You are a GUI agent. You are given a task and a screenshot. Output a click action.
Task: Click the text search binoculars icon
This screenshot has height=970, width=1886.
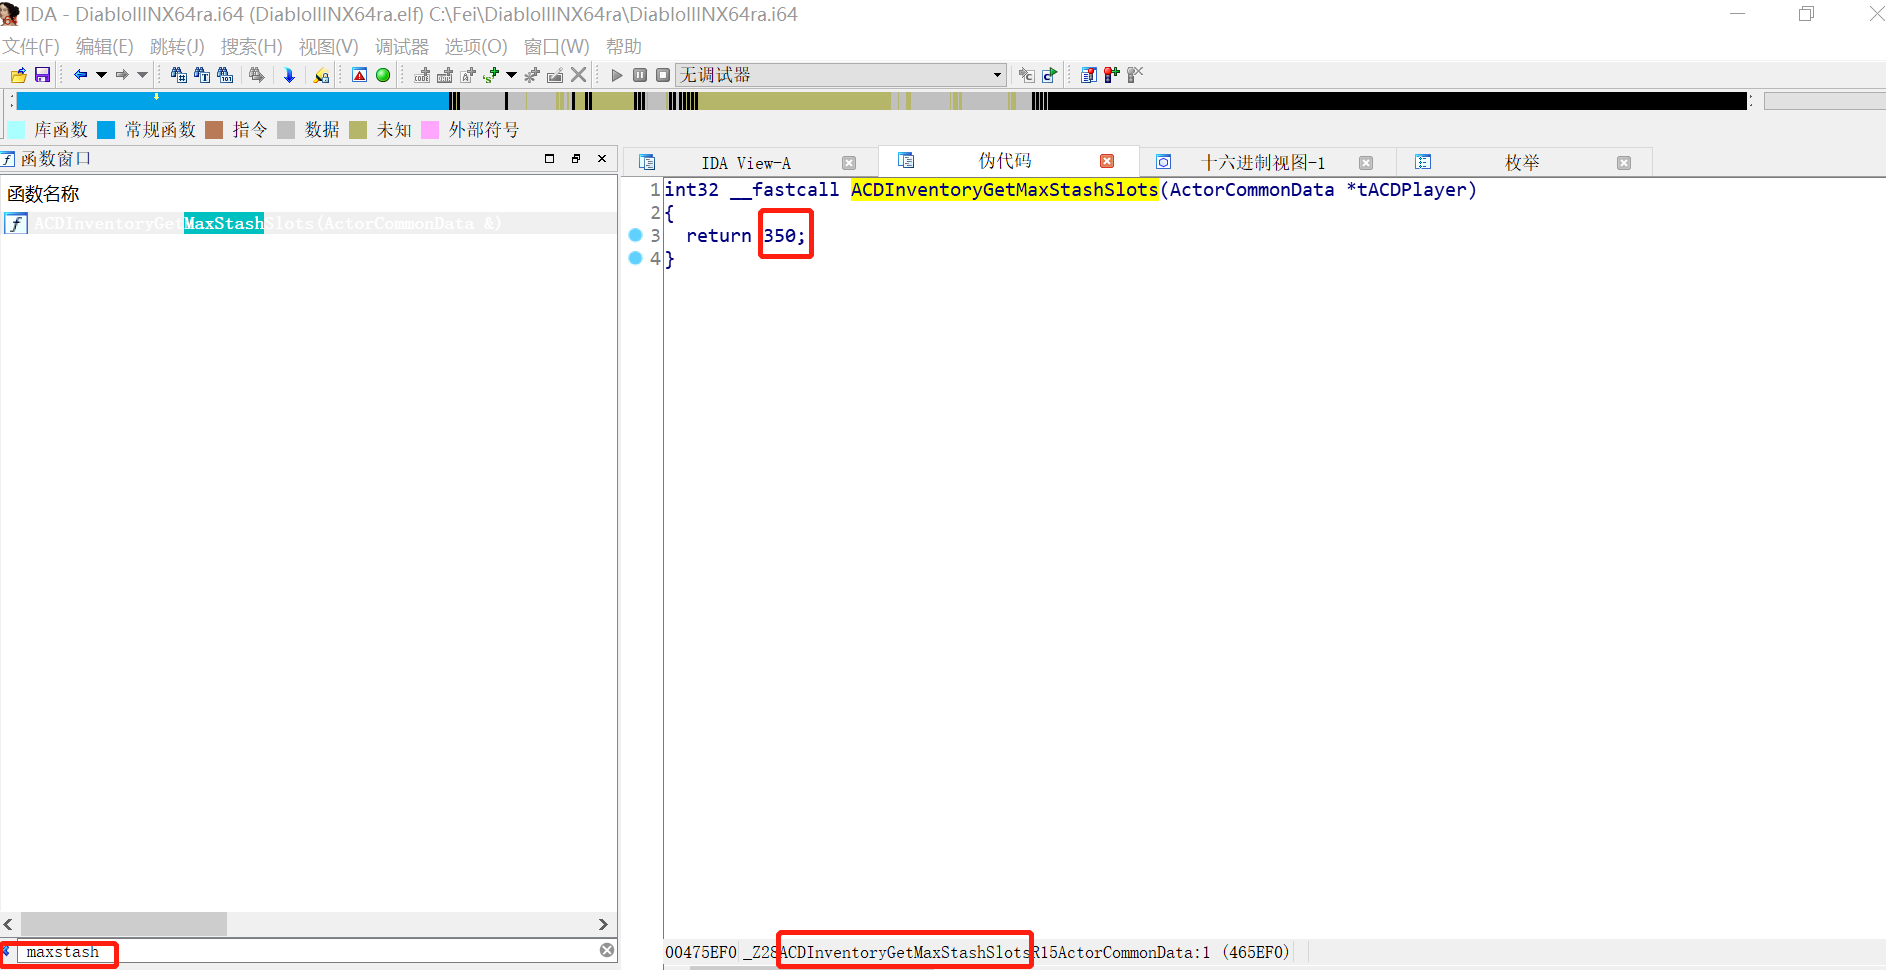click(x=202, y=75)
